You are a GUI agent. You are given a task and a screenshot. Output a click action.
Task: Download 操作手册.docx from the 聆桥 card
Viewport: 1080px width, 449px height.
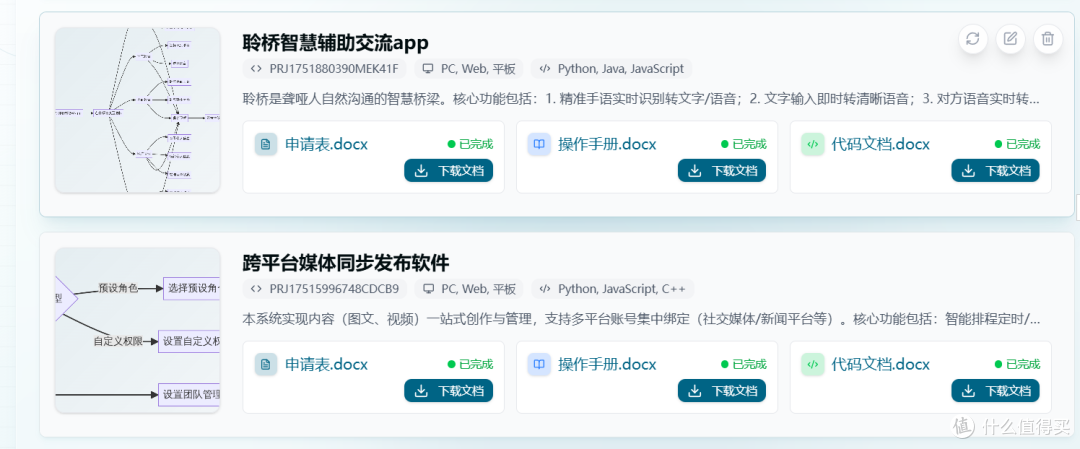pyautogui.click(x=722, y=171)
